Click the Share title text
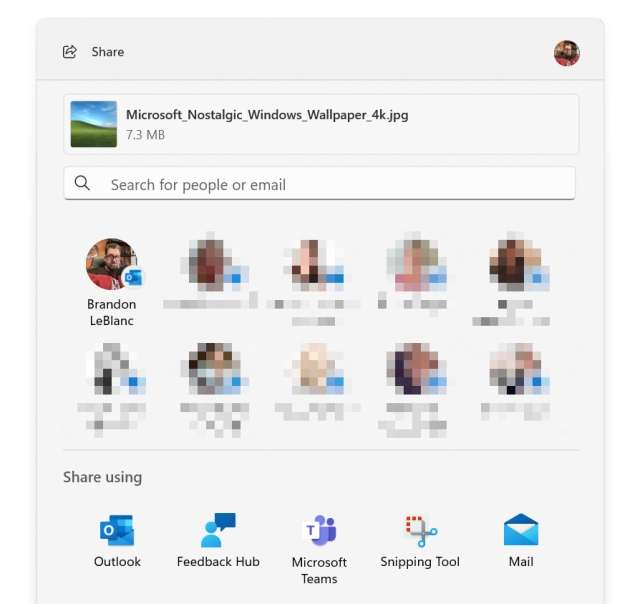 click(108, 52)
